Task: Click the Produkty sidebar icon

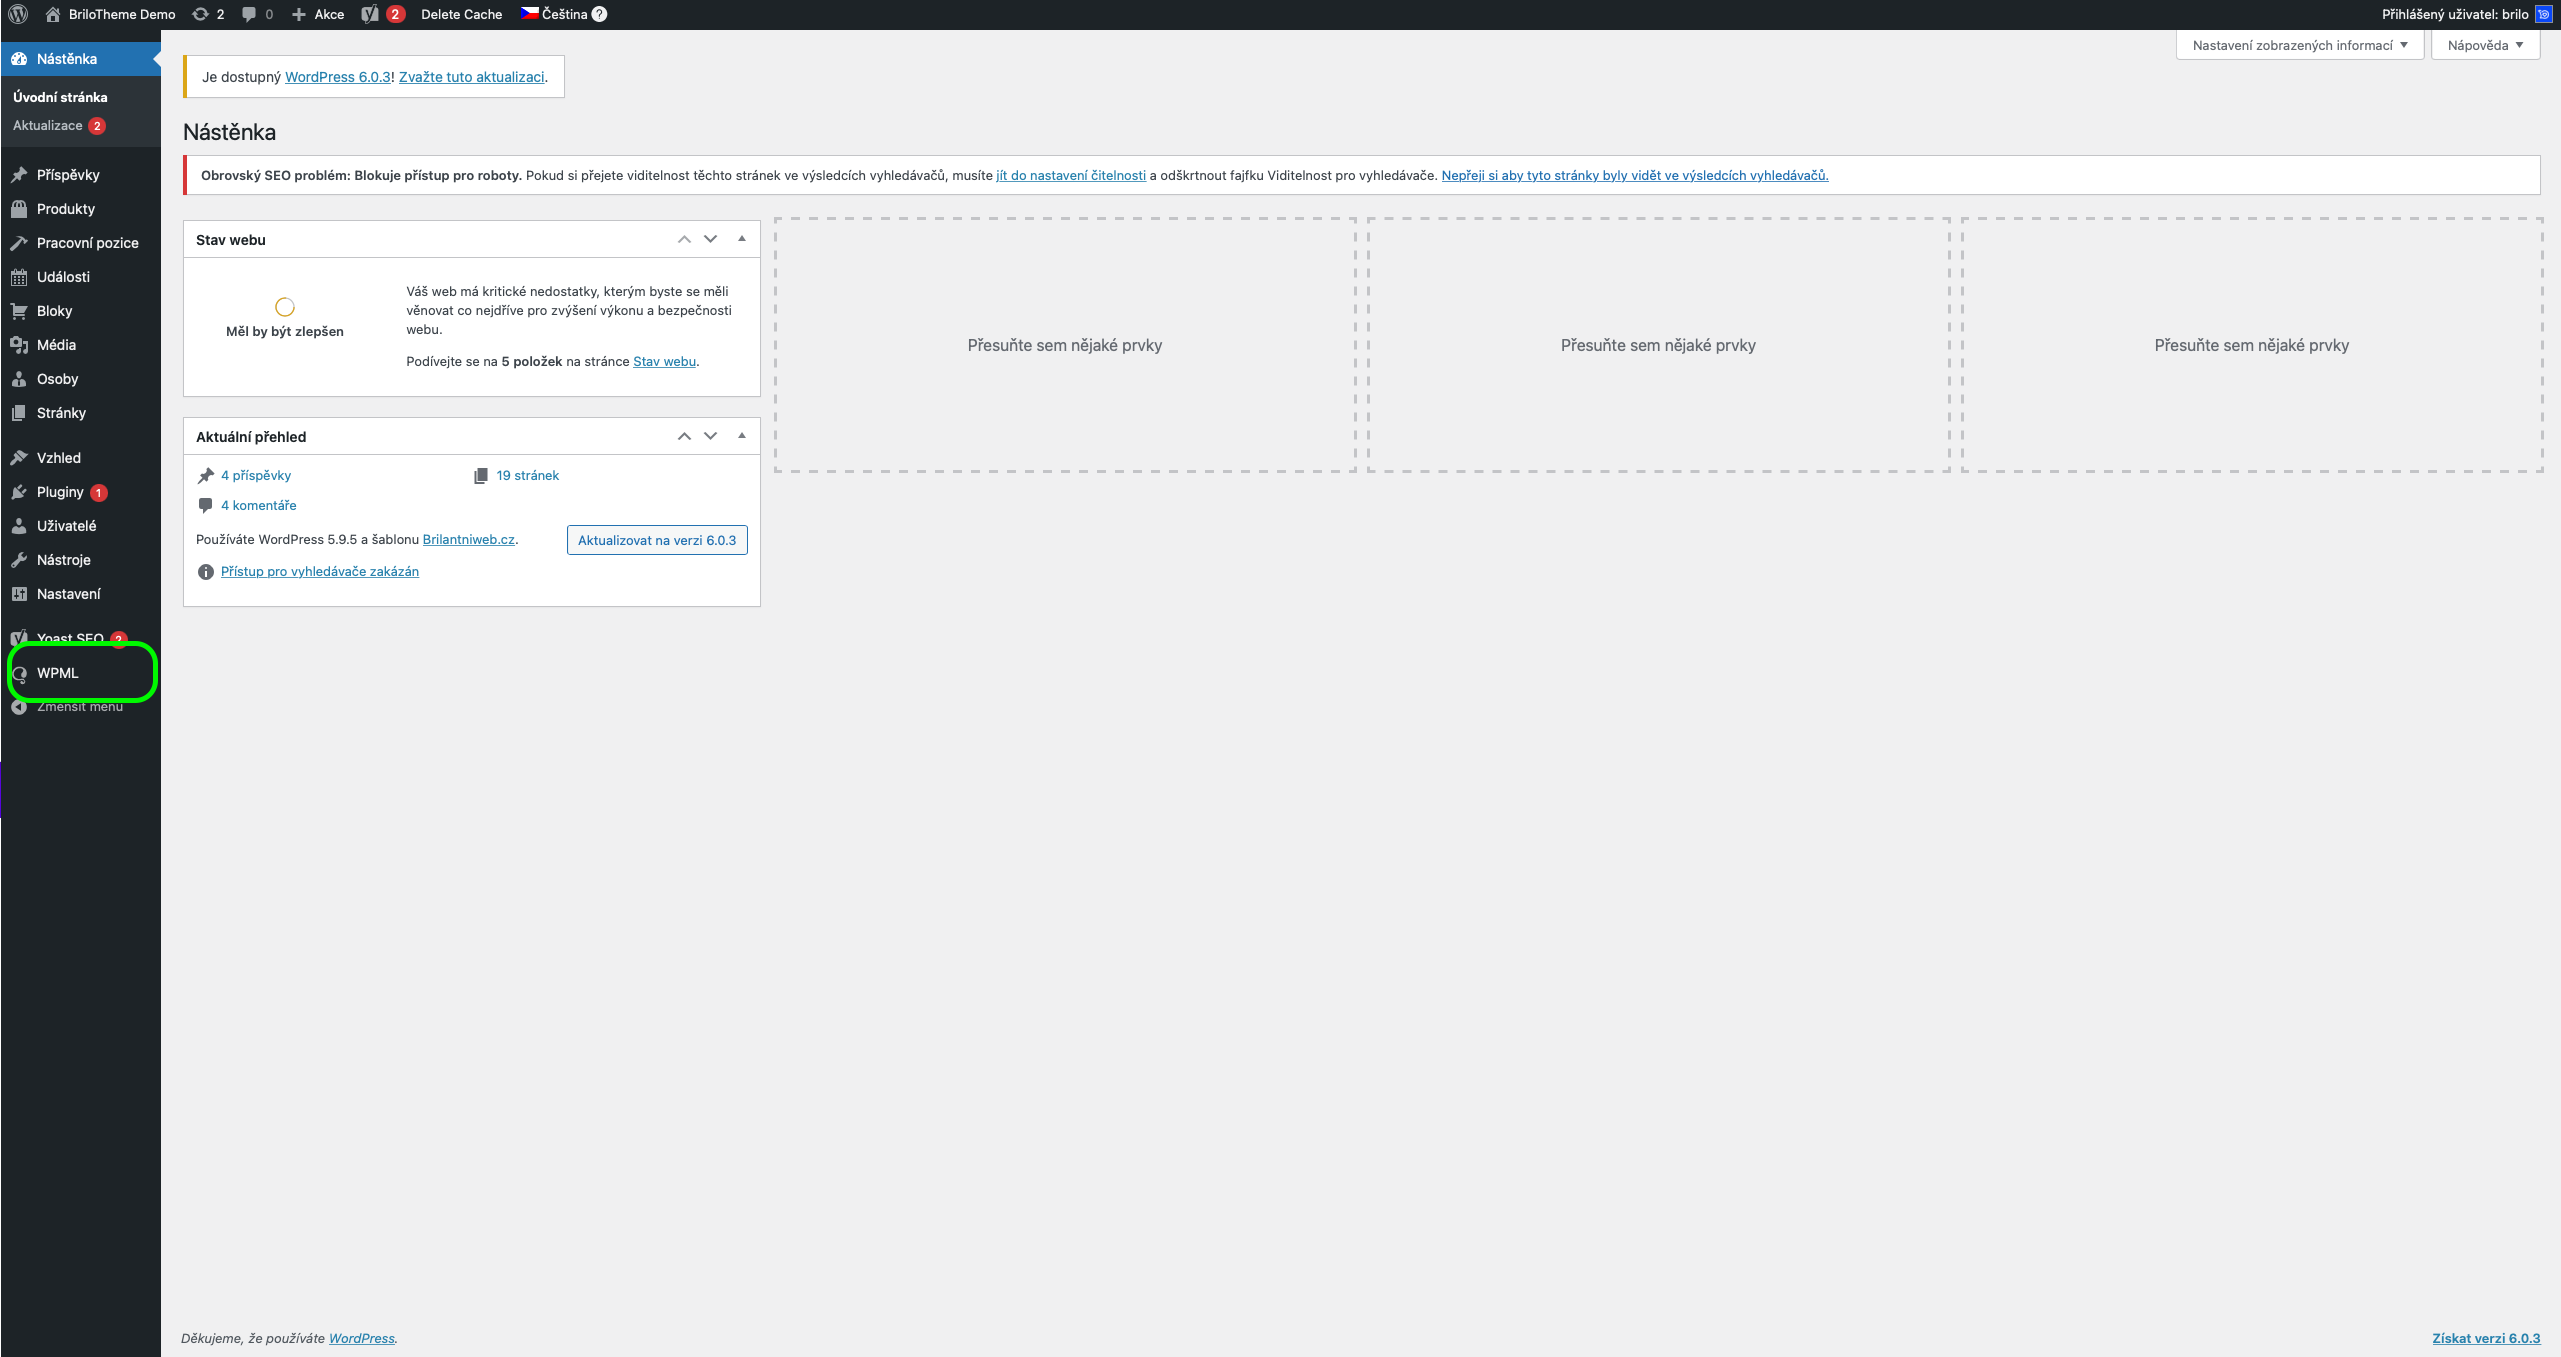Action: (x=19, y=209)
